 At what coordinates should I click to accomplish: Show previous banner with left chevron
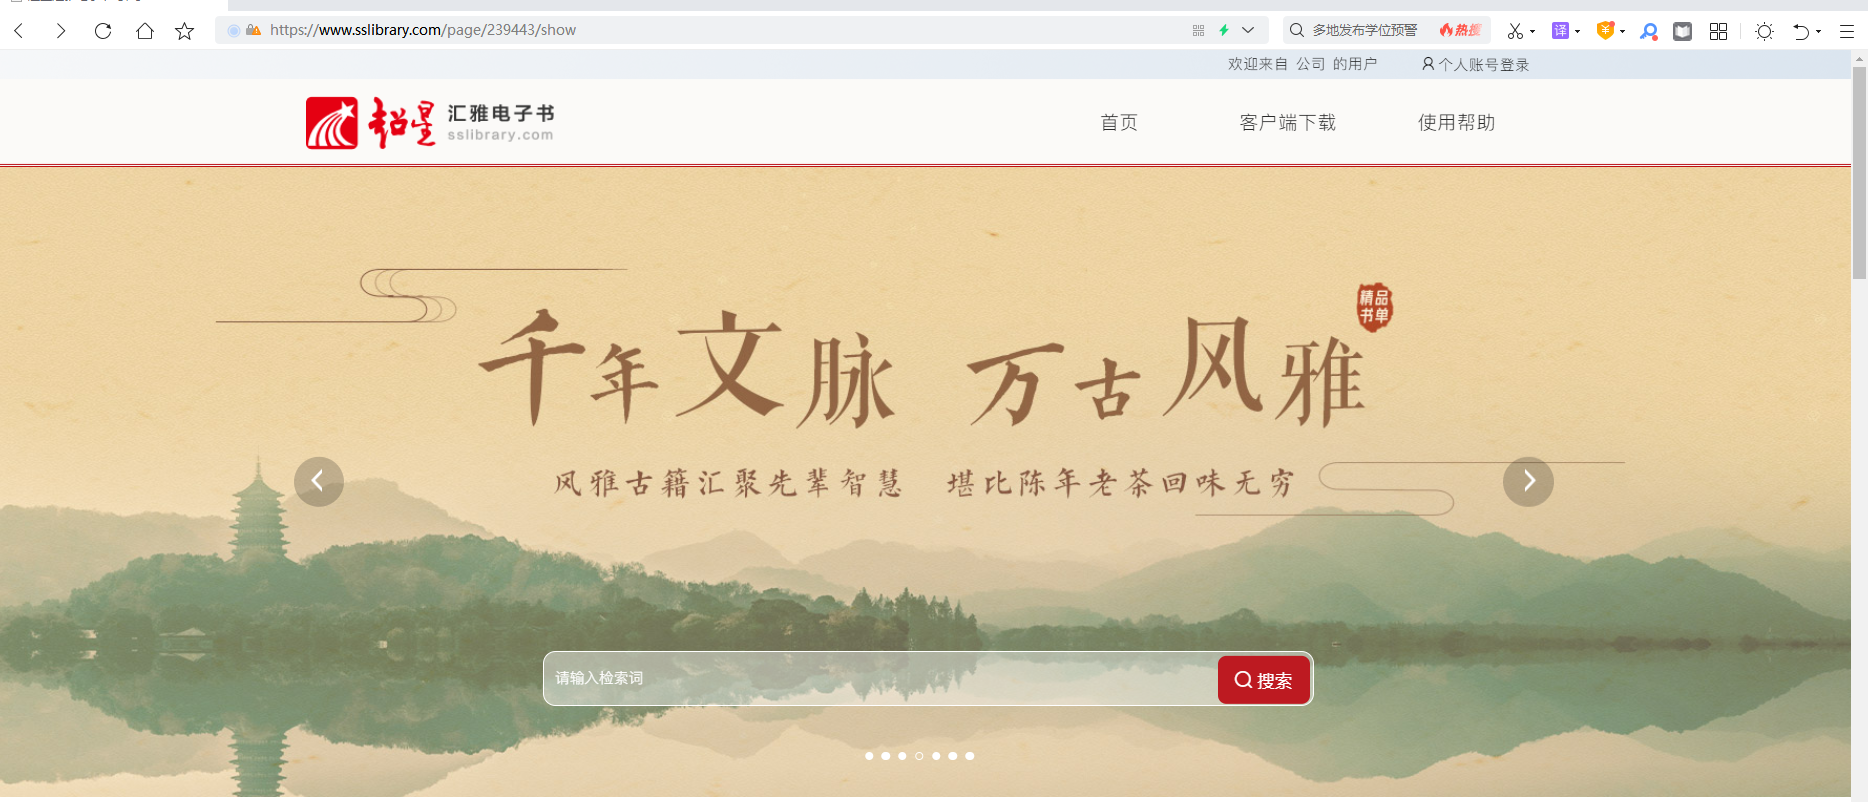[319, 482]
